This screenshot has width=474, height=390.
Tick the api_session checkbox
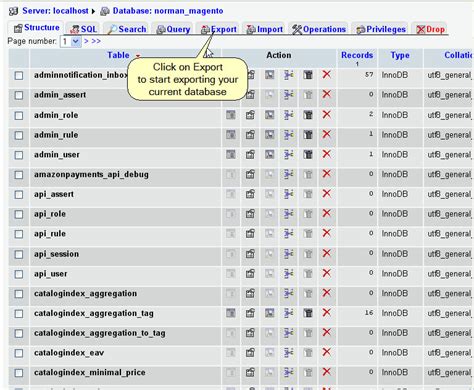(x=19, y=254)
